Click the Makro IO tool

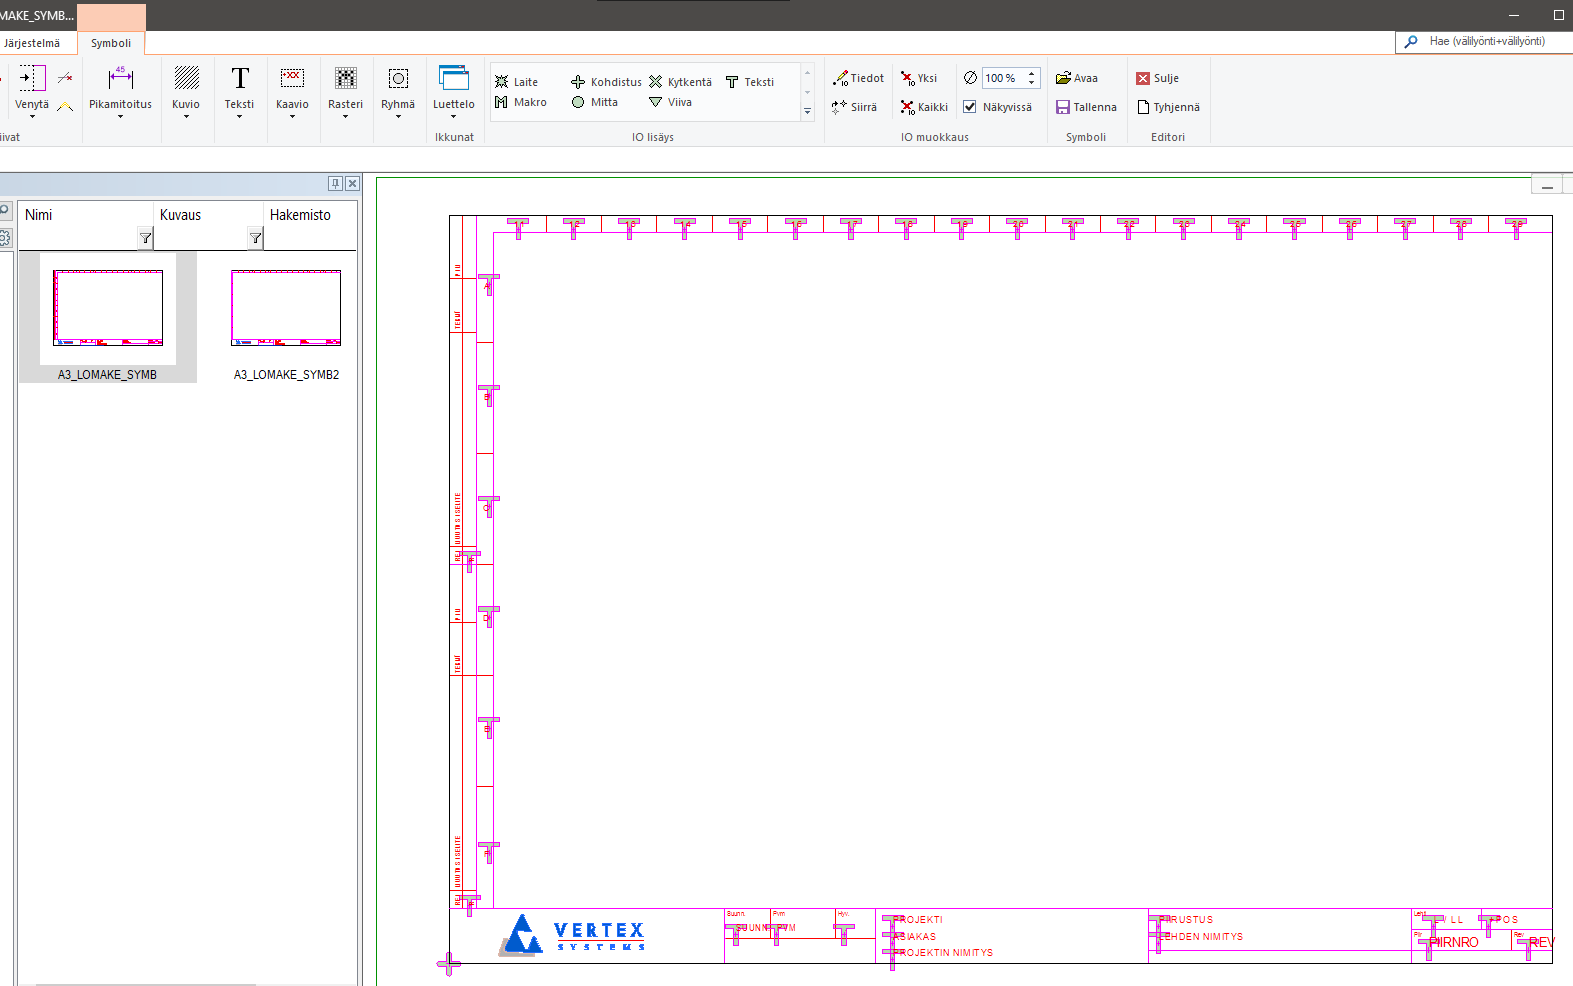520,102
